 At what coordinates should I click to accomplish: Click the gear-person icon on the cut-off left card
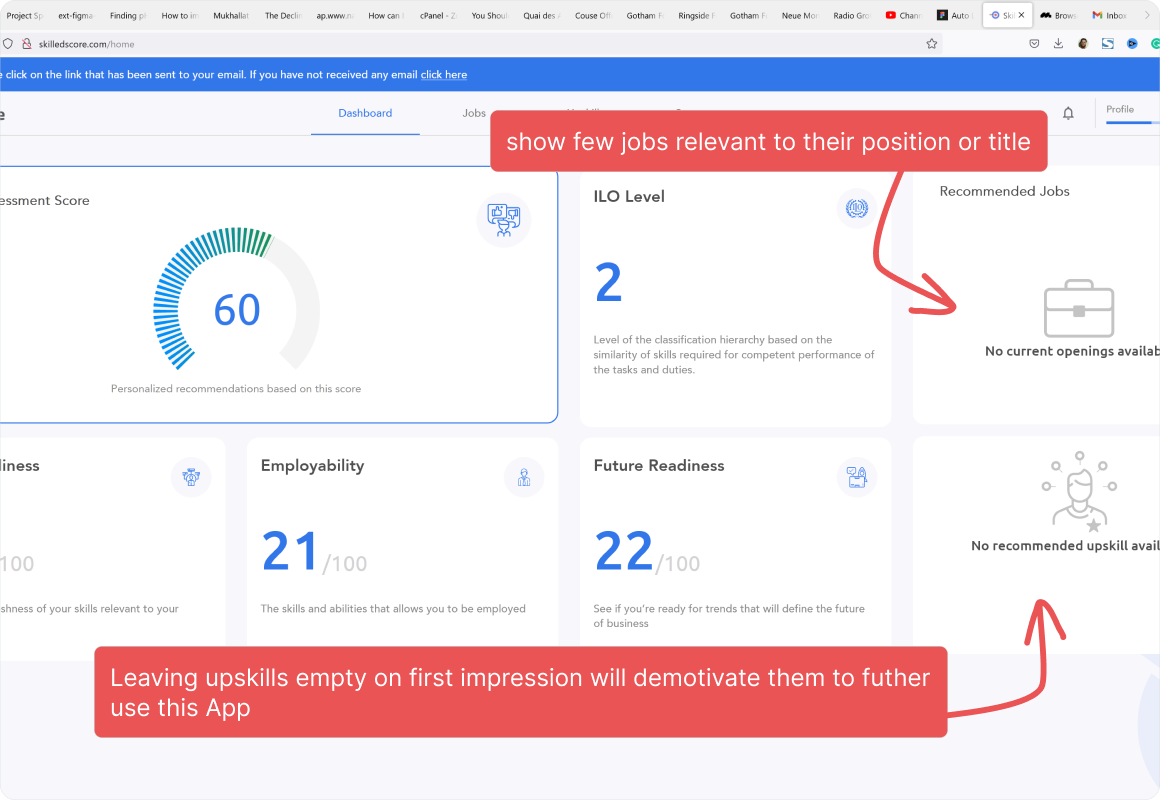click(x=191, y=477)
